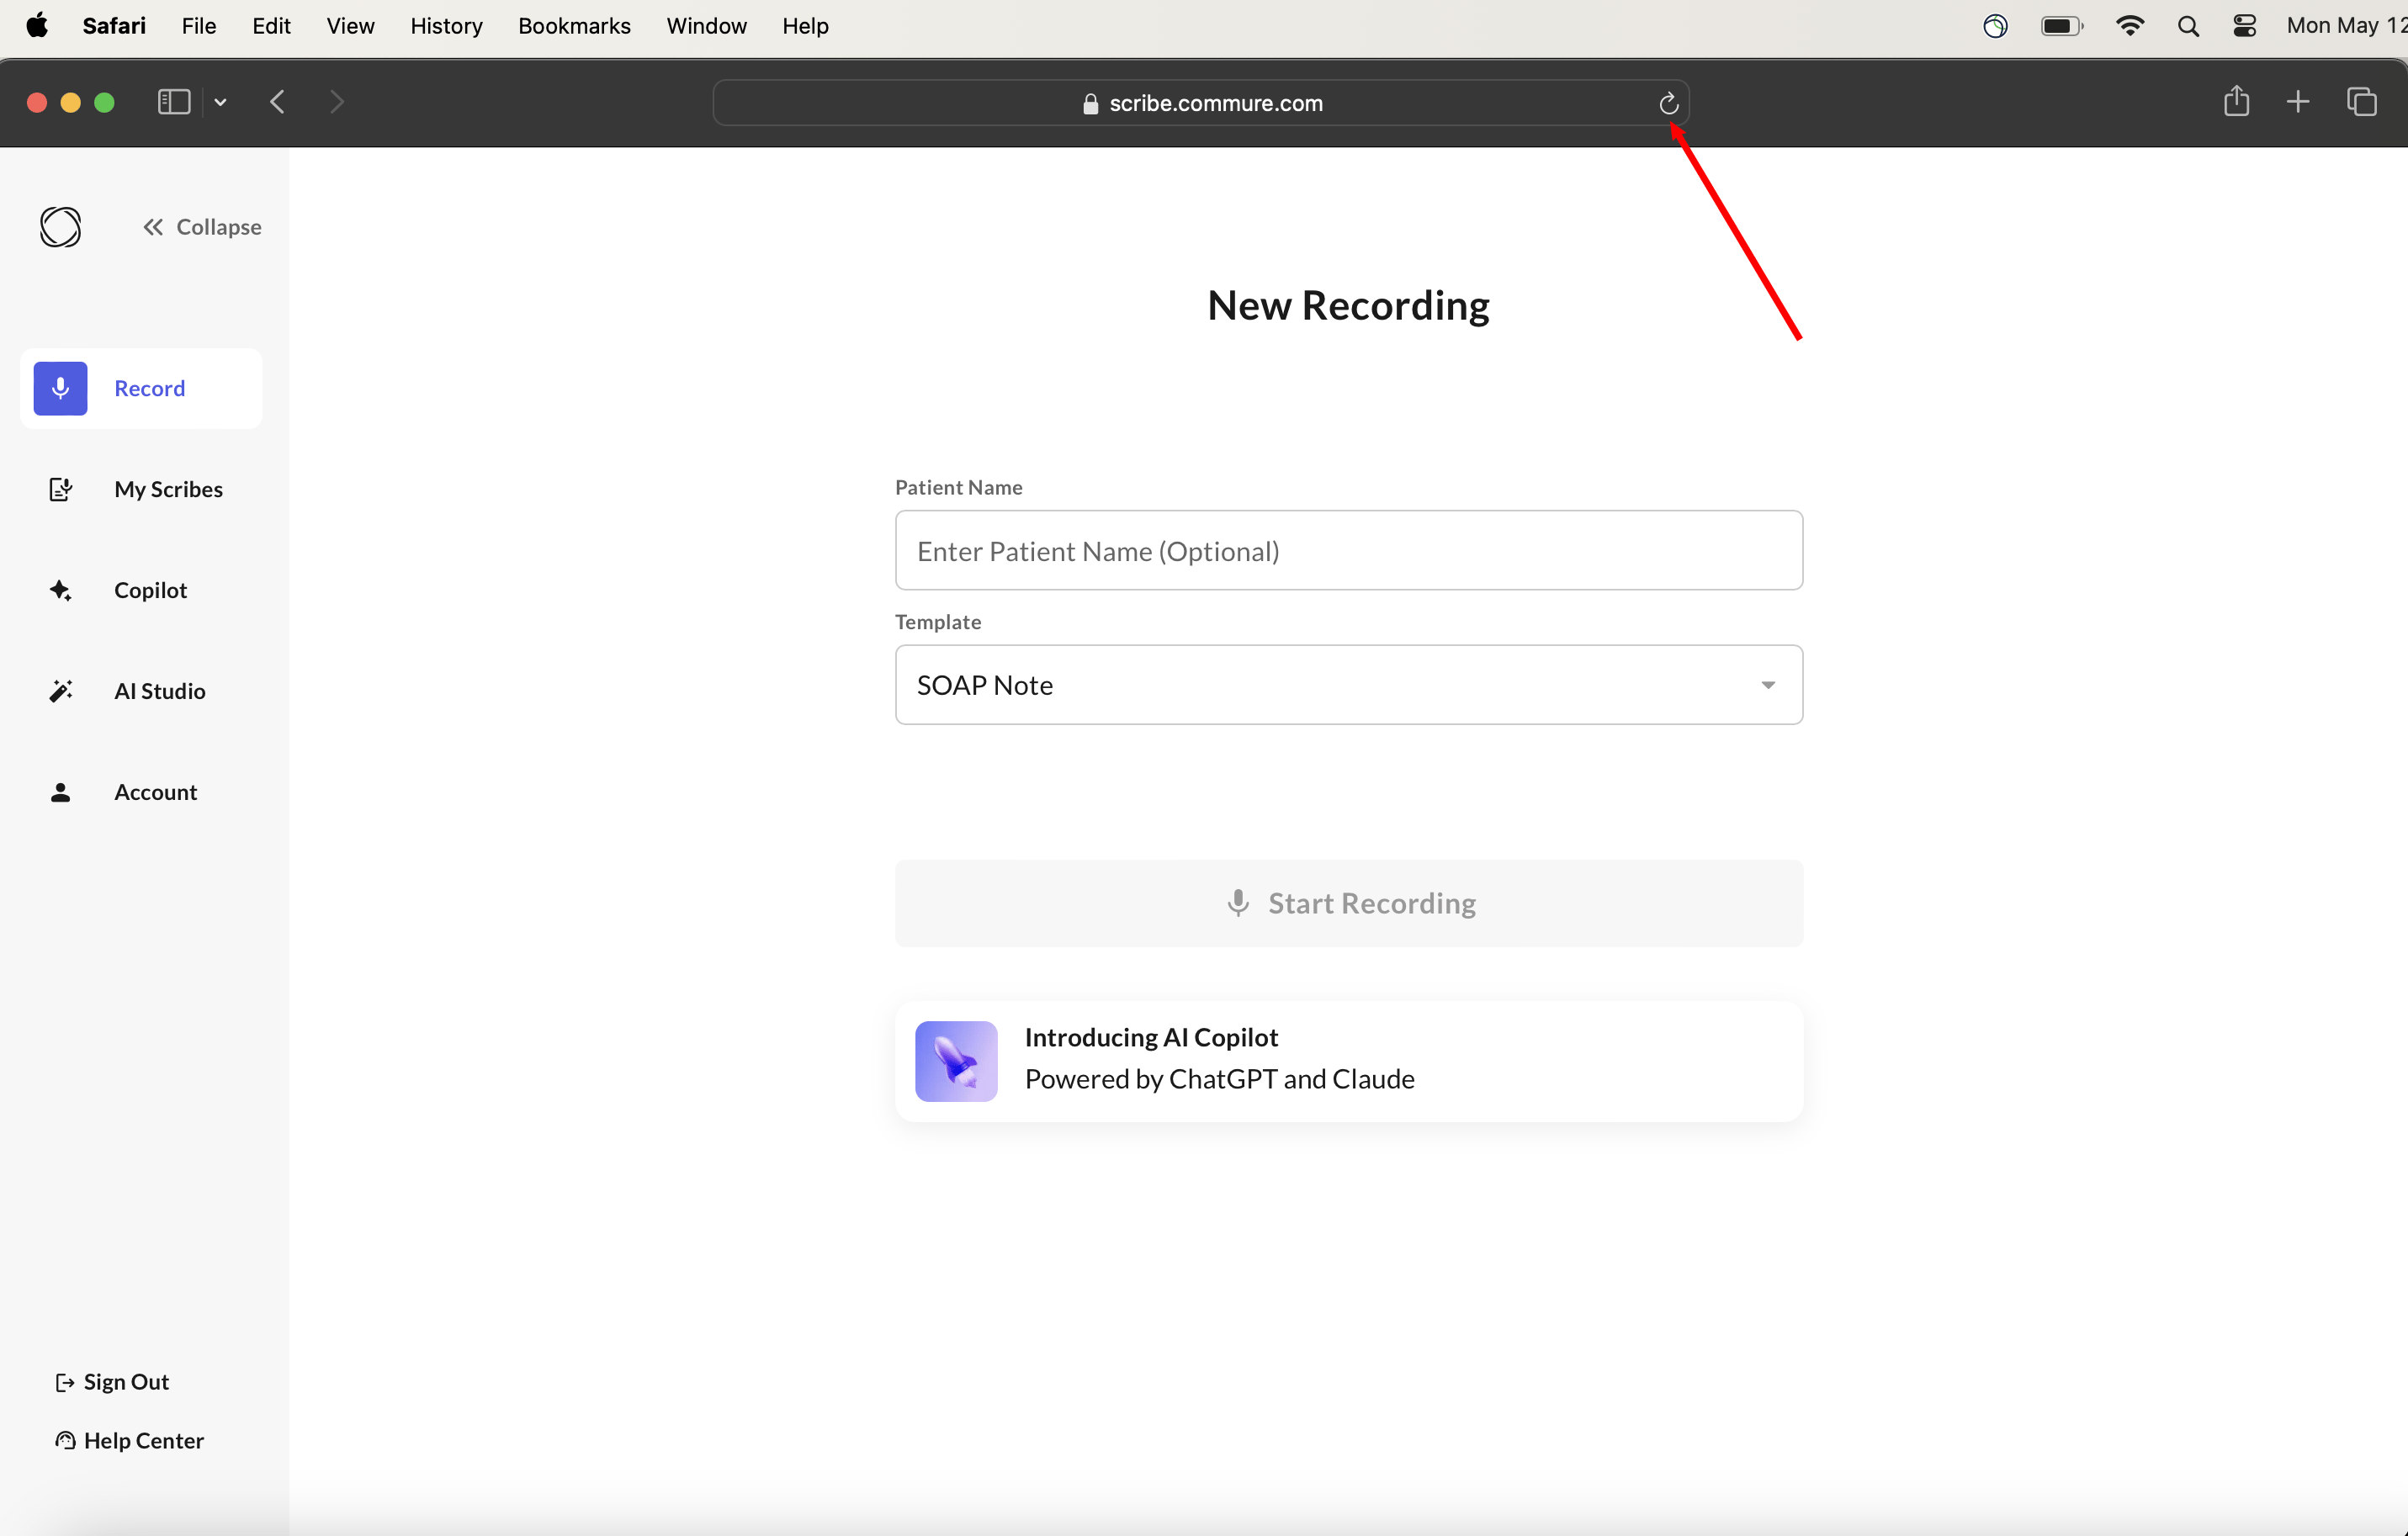Open Copilot in the sidebar
The height and width of the screenshot is (1536, 2408).
141,590
